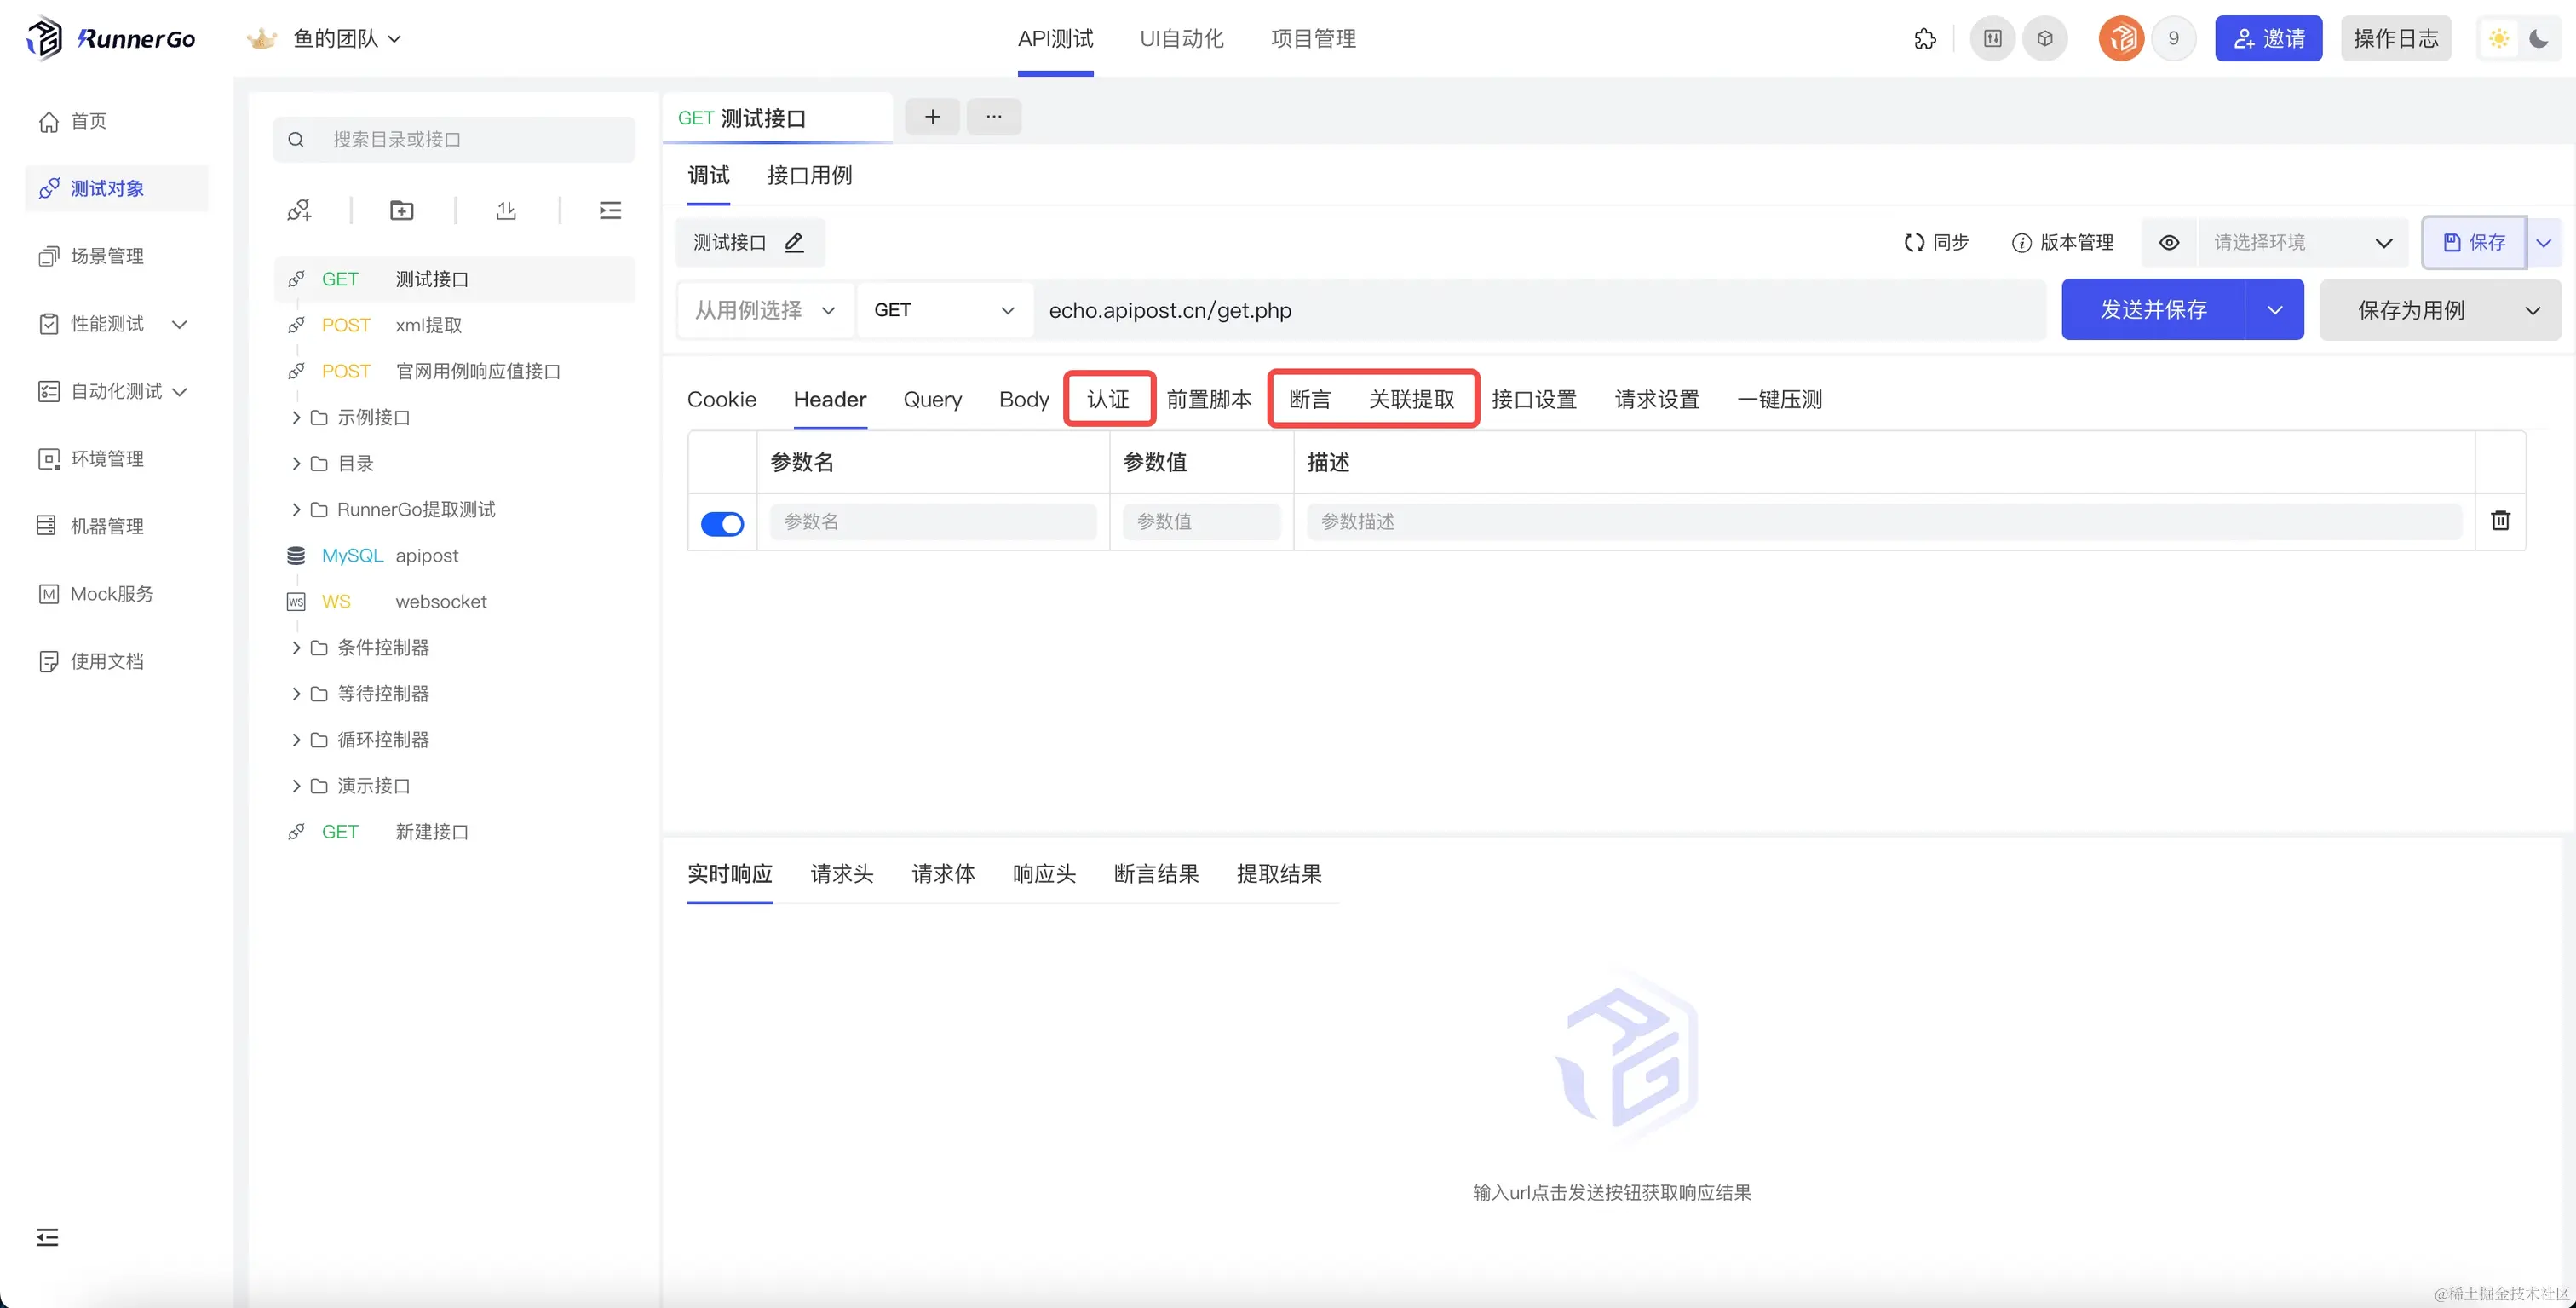Click the pencil icon to rename 测试接口
2576x1308 pixels.
pyautogui.click(x=794, y=243)
